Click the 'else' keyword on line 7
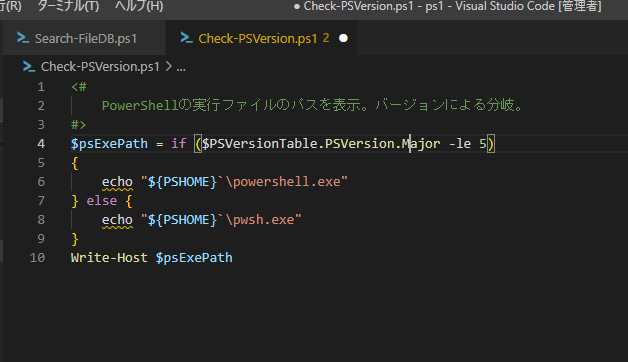Image resolution: width=628 pixels, height=362 pixels. 102,201
